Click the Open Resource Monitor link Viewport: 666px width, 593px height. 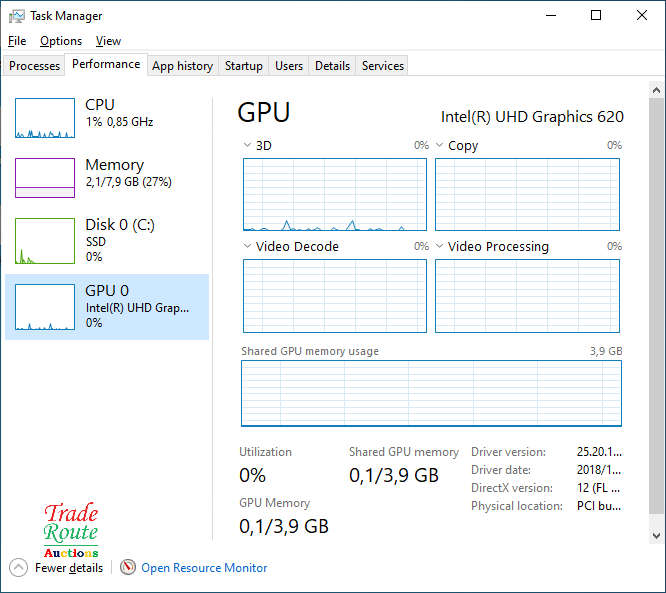tap(204, 568)
